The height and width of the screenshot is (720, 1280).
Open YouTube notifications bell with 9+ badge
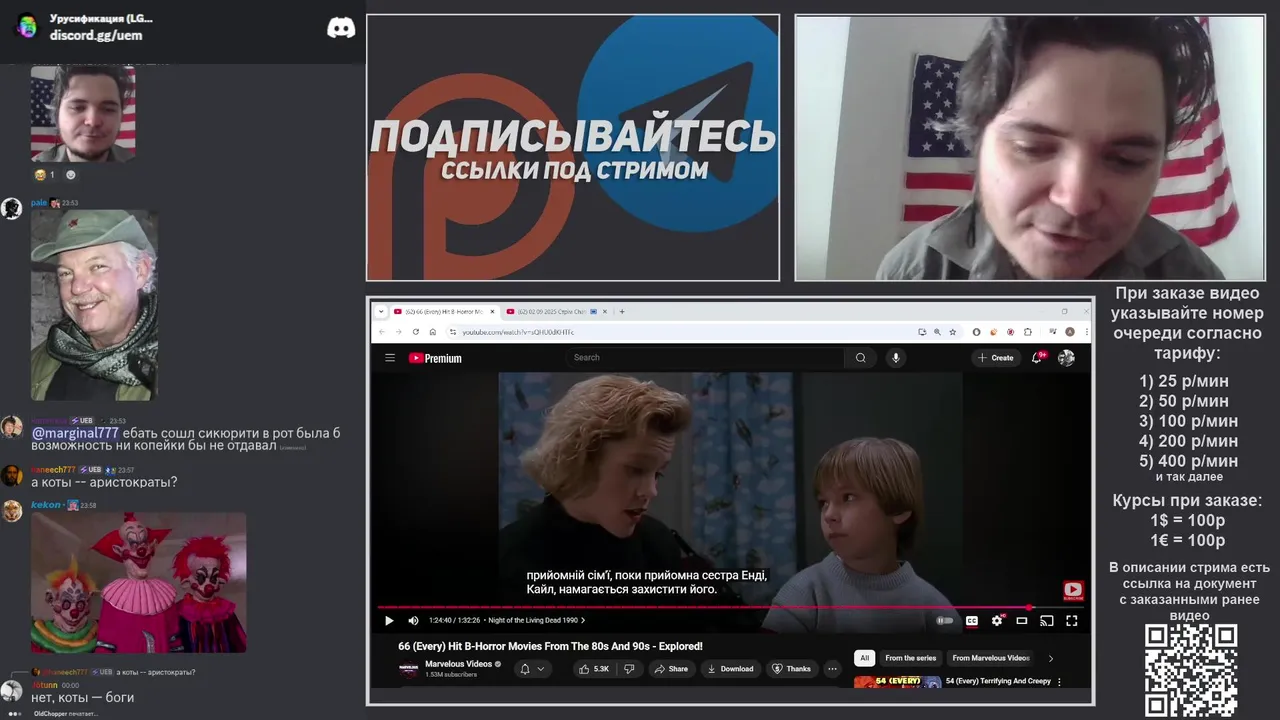[1038, 358]
